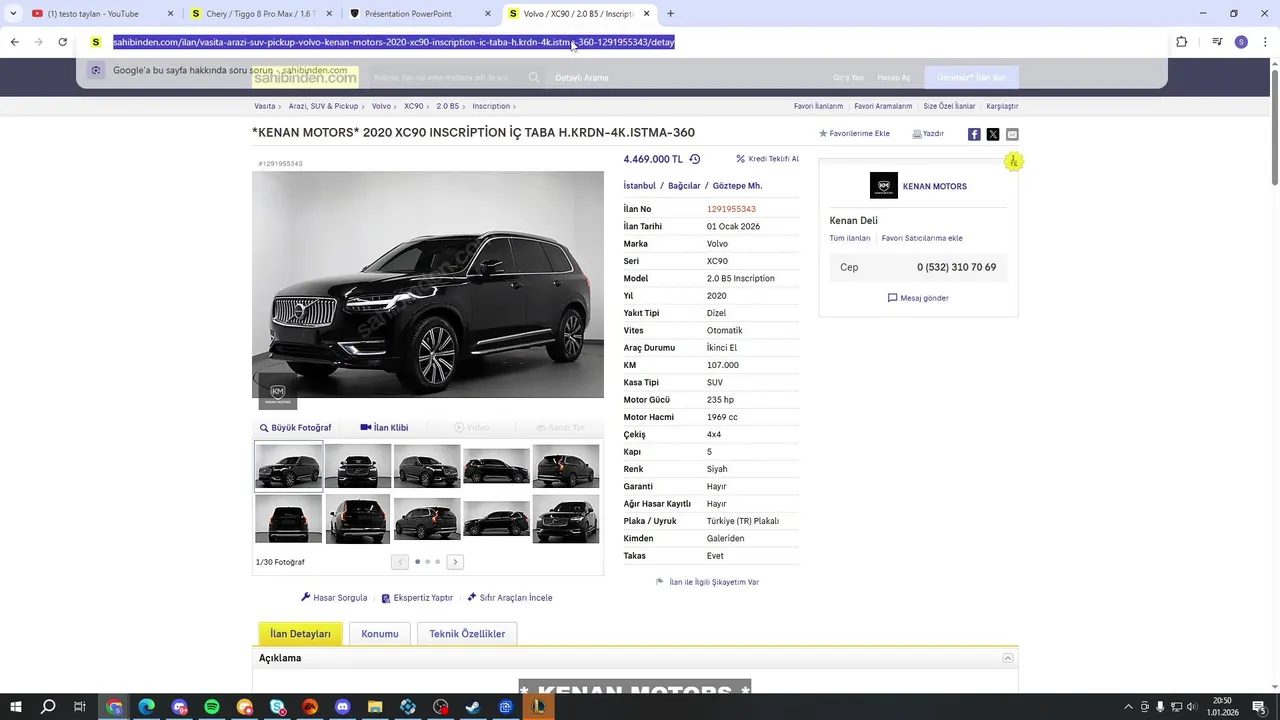Screen dimensions: 1280x720
Task: Open the Karşılaştır link
Action: pos(1002,106)
